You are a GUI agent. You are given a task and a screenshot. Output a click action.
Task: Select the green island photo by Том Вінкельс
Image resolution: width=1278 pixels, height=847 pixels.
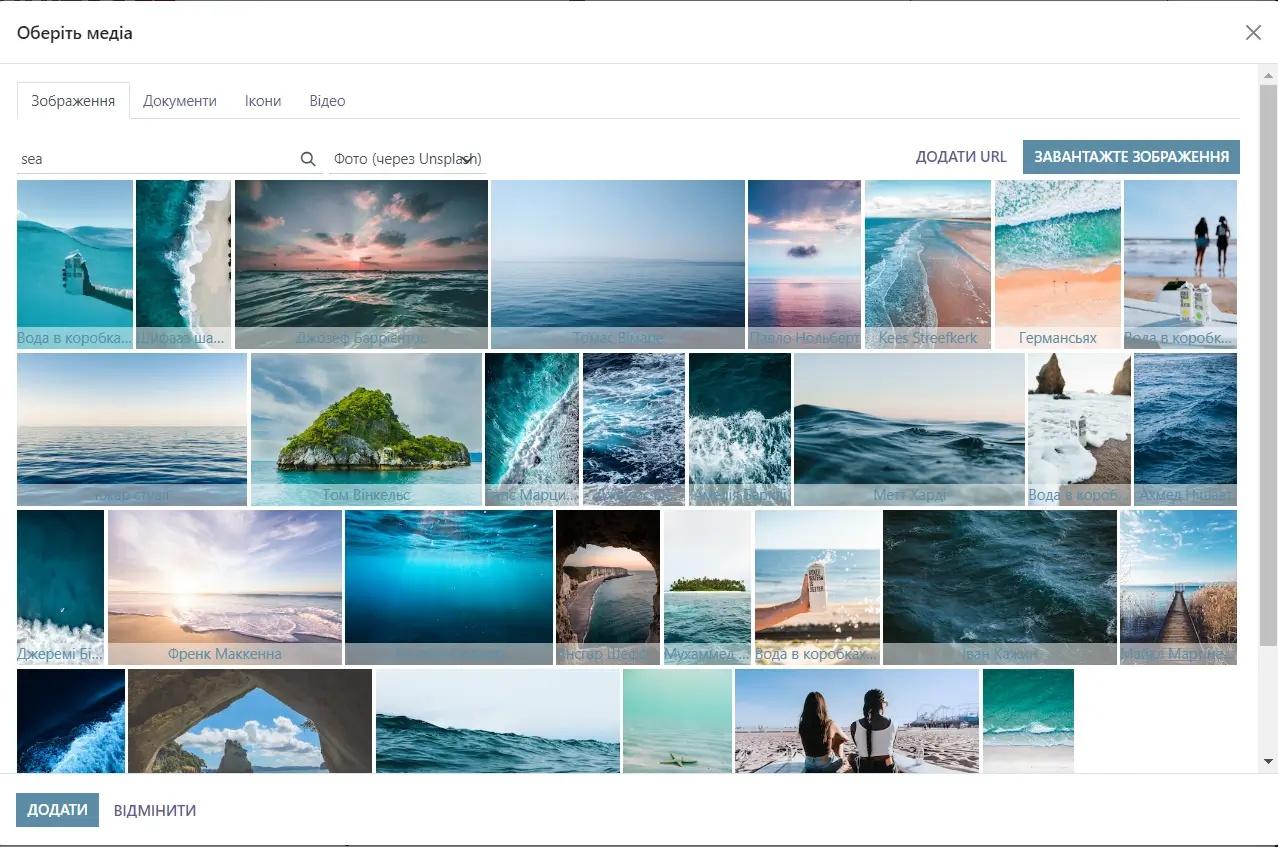pyautogui.click(x=366, y=428)
